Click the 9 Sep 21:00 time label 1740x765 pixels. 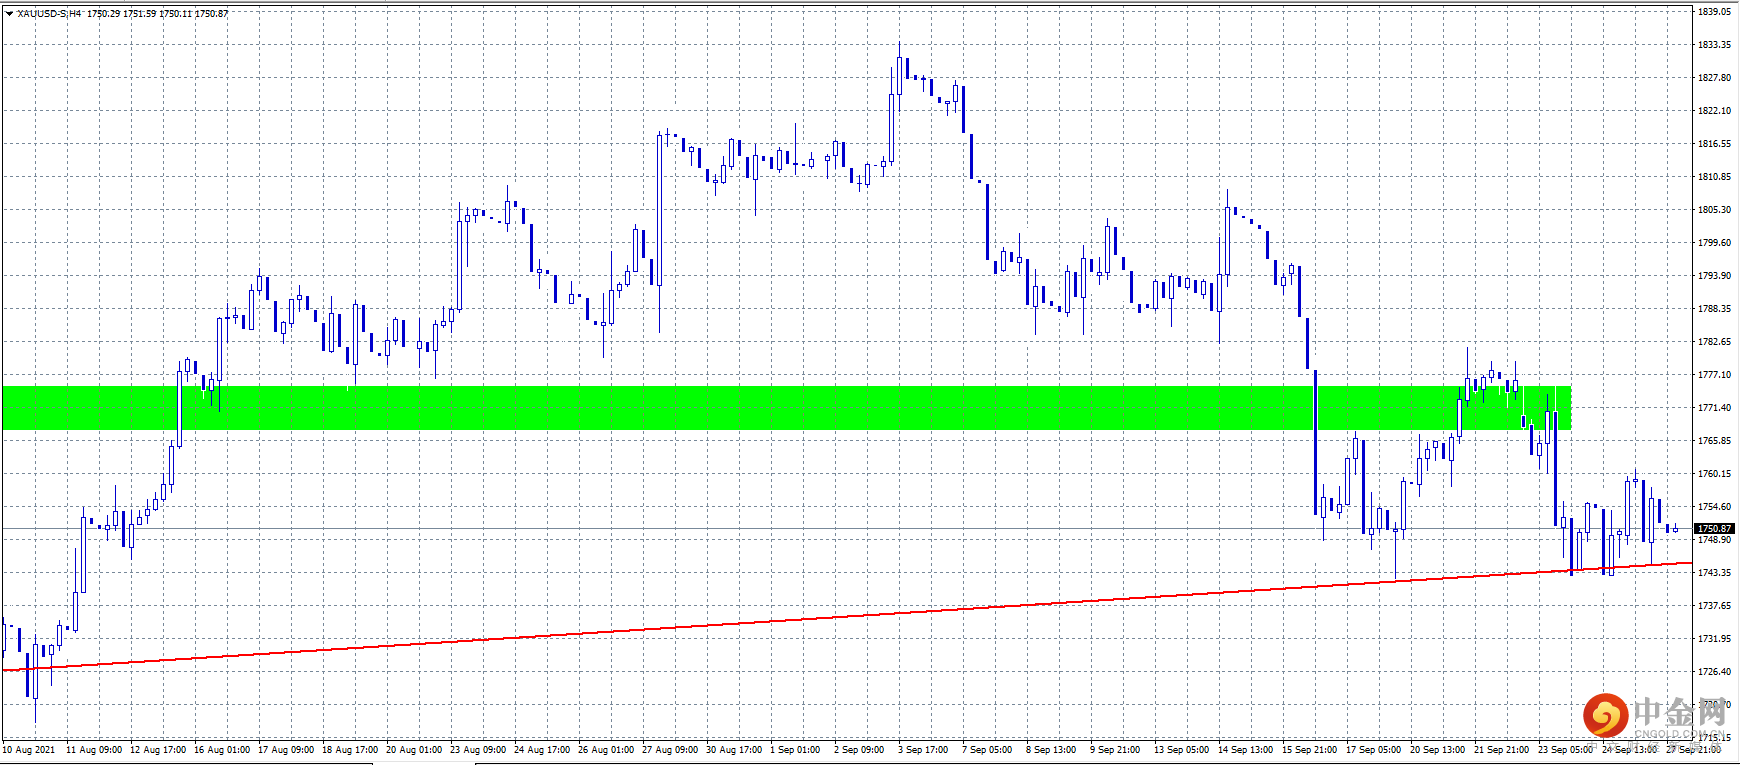pos(1115,750)
